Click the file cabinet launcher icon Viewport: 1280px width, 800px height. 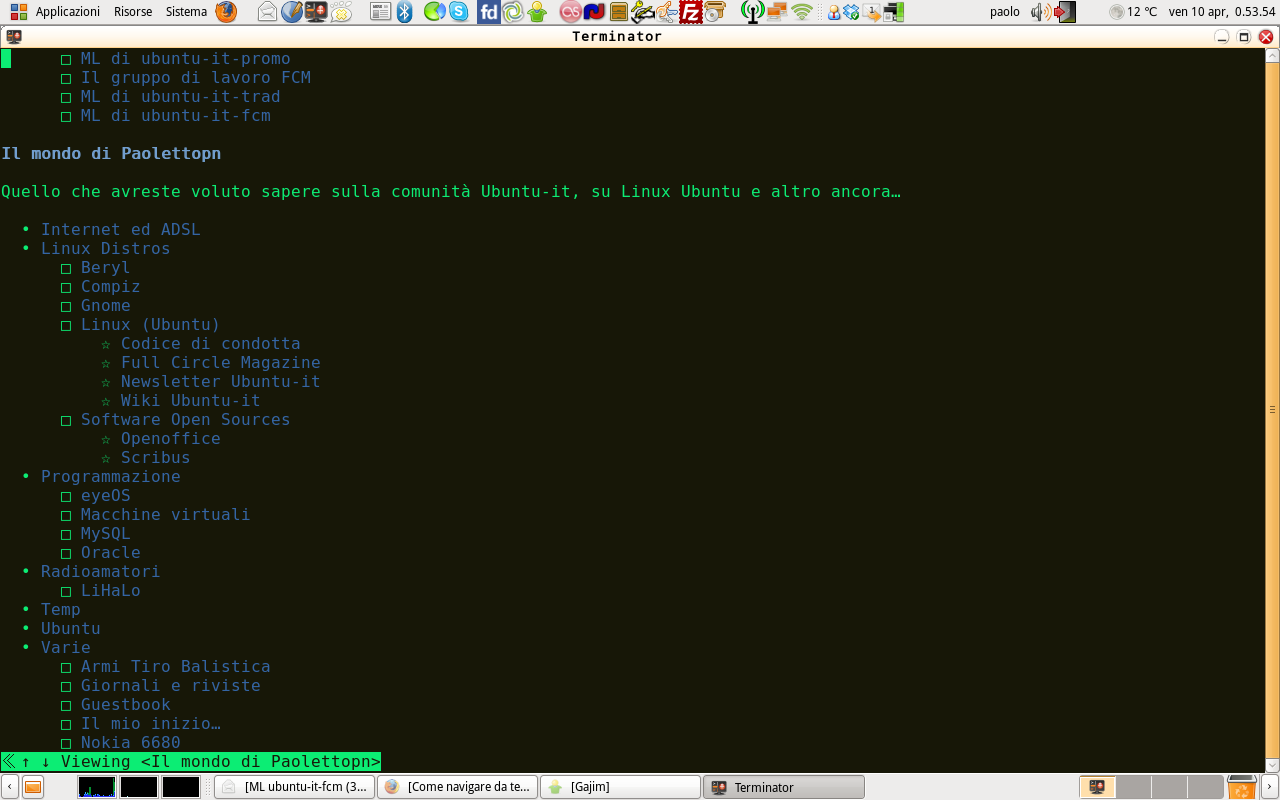(x=619, y=12)
